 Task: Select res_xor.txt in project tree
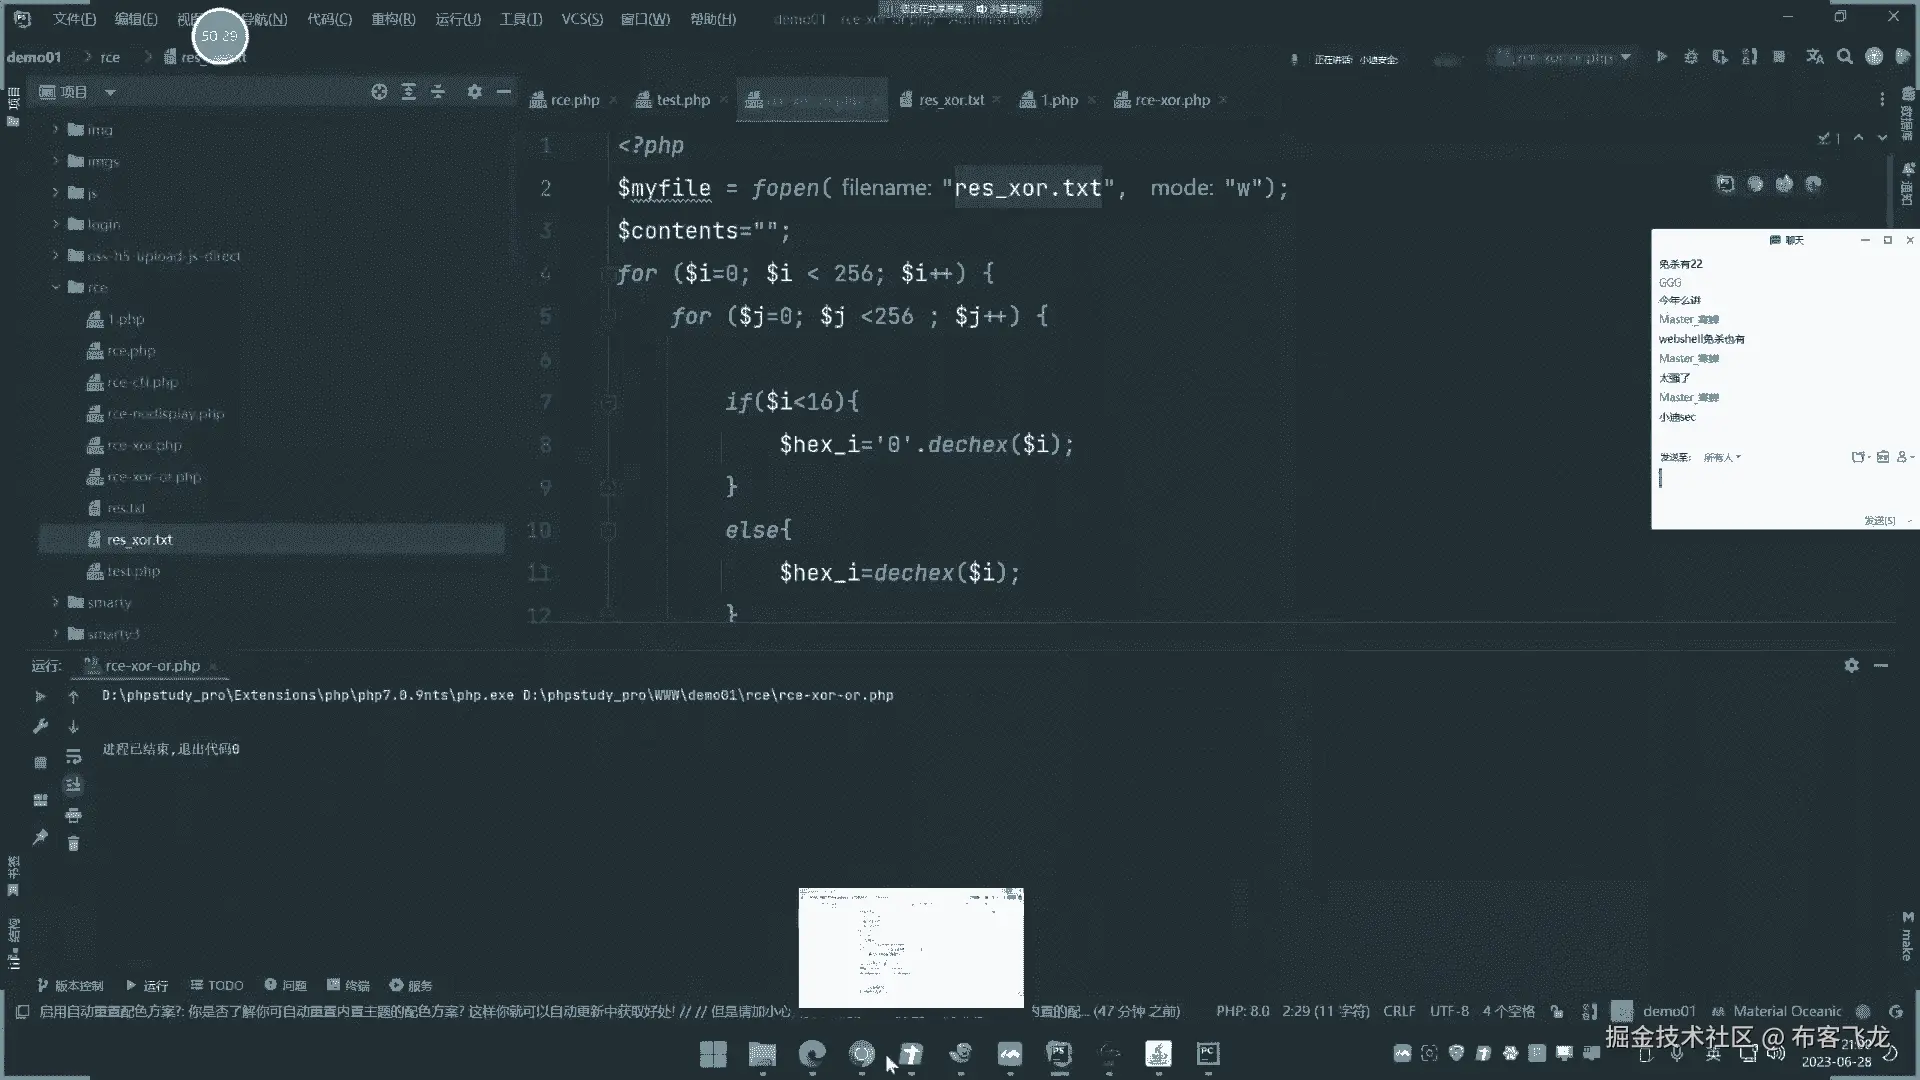click(139, 540)
